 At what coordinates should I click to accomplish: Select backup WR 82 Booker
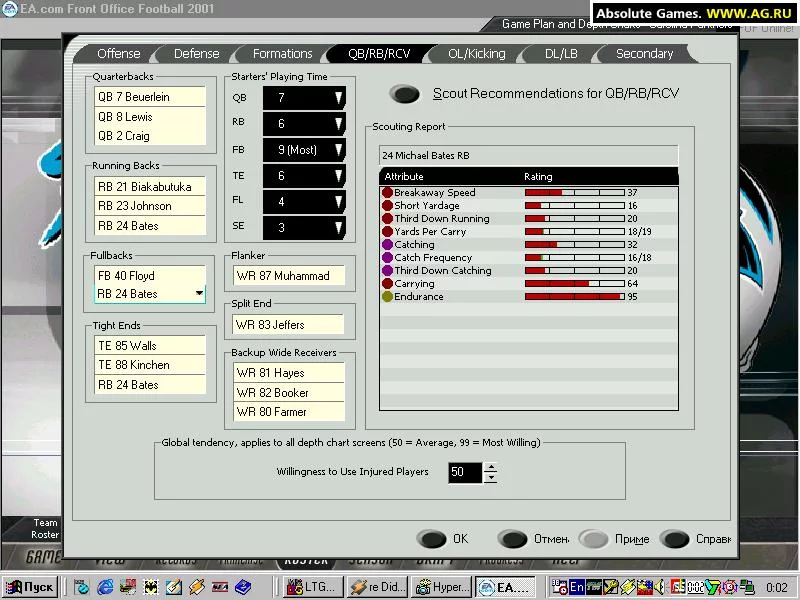point(289,392)
